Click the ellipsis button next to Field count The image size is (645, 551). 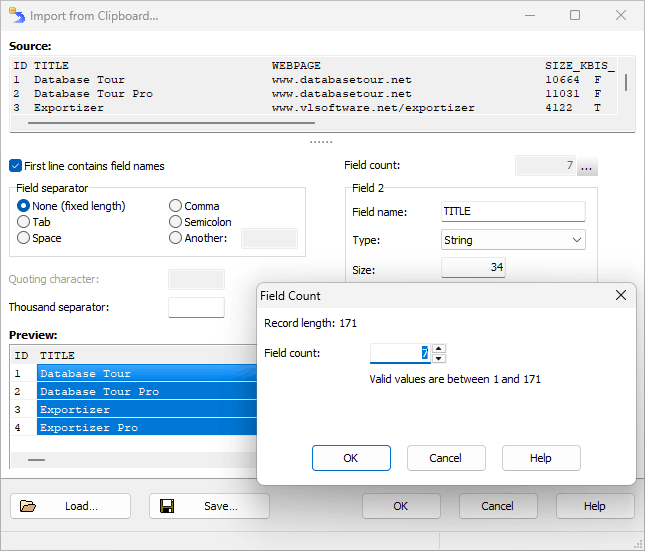(587, 166)
